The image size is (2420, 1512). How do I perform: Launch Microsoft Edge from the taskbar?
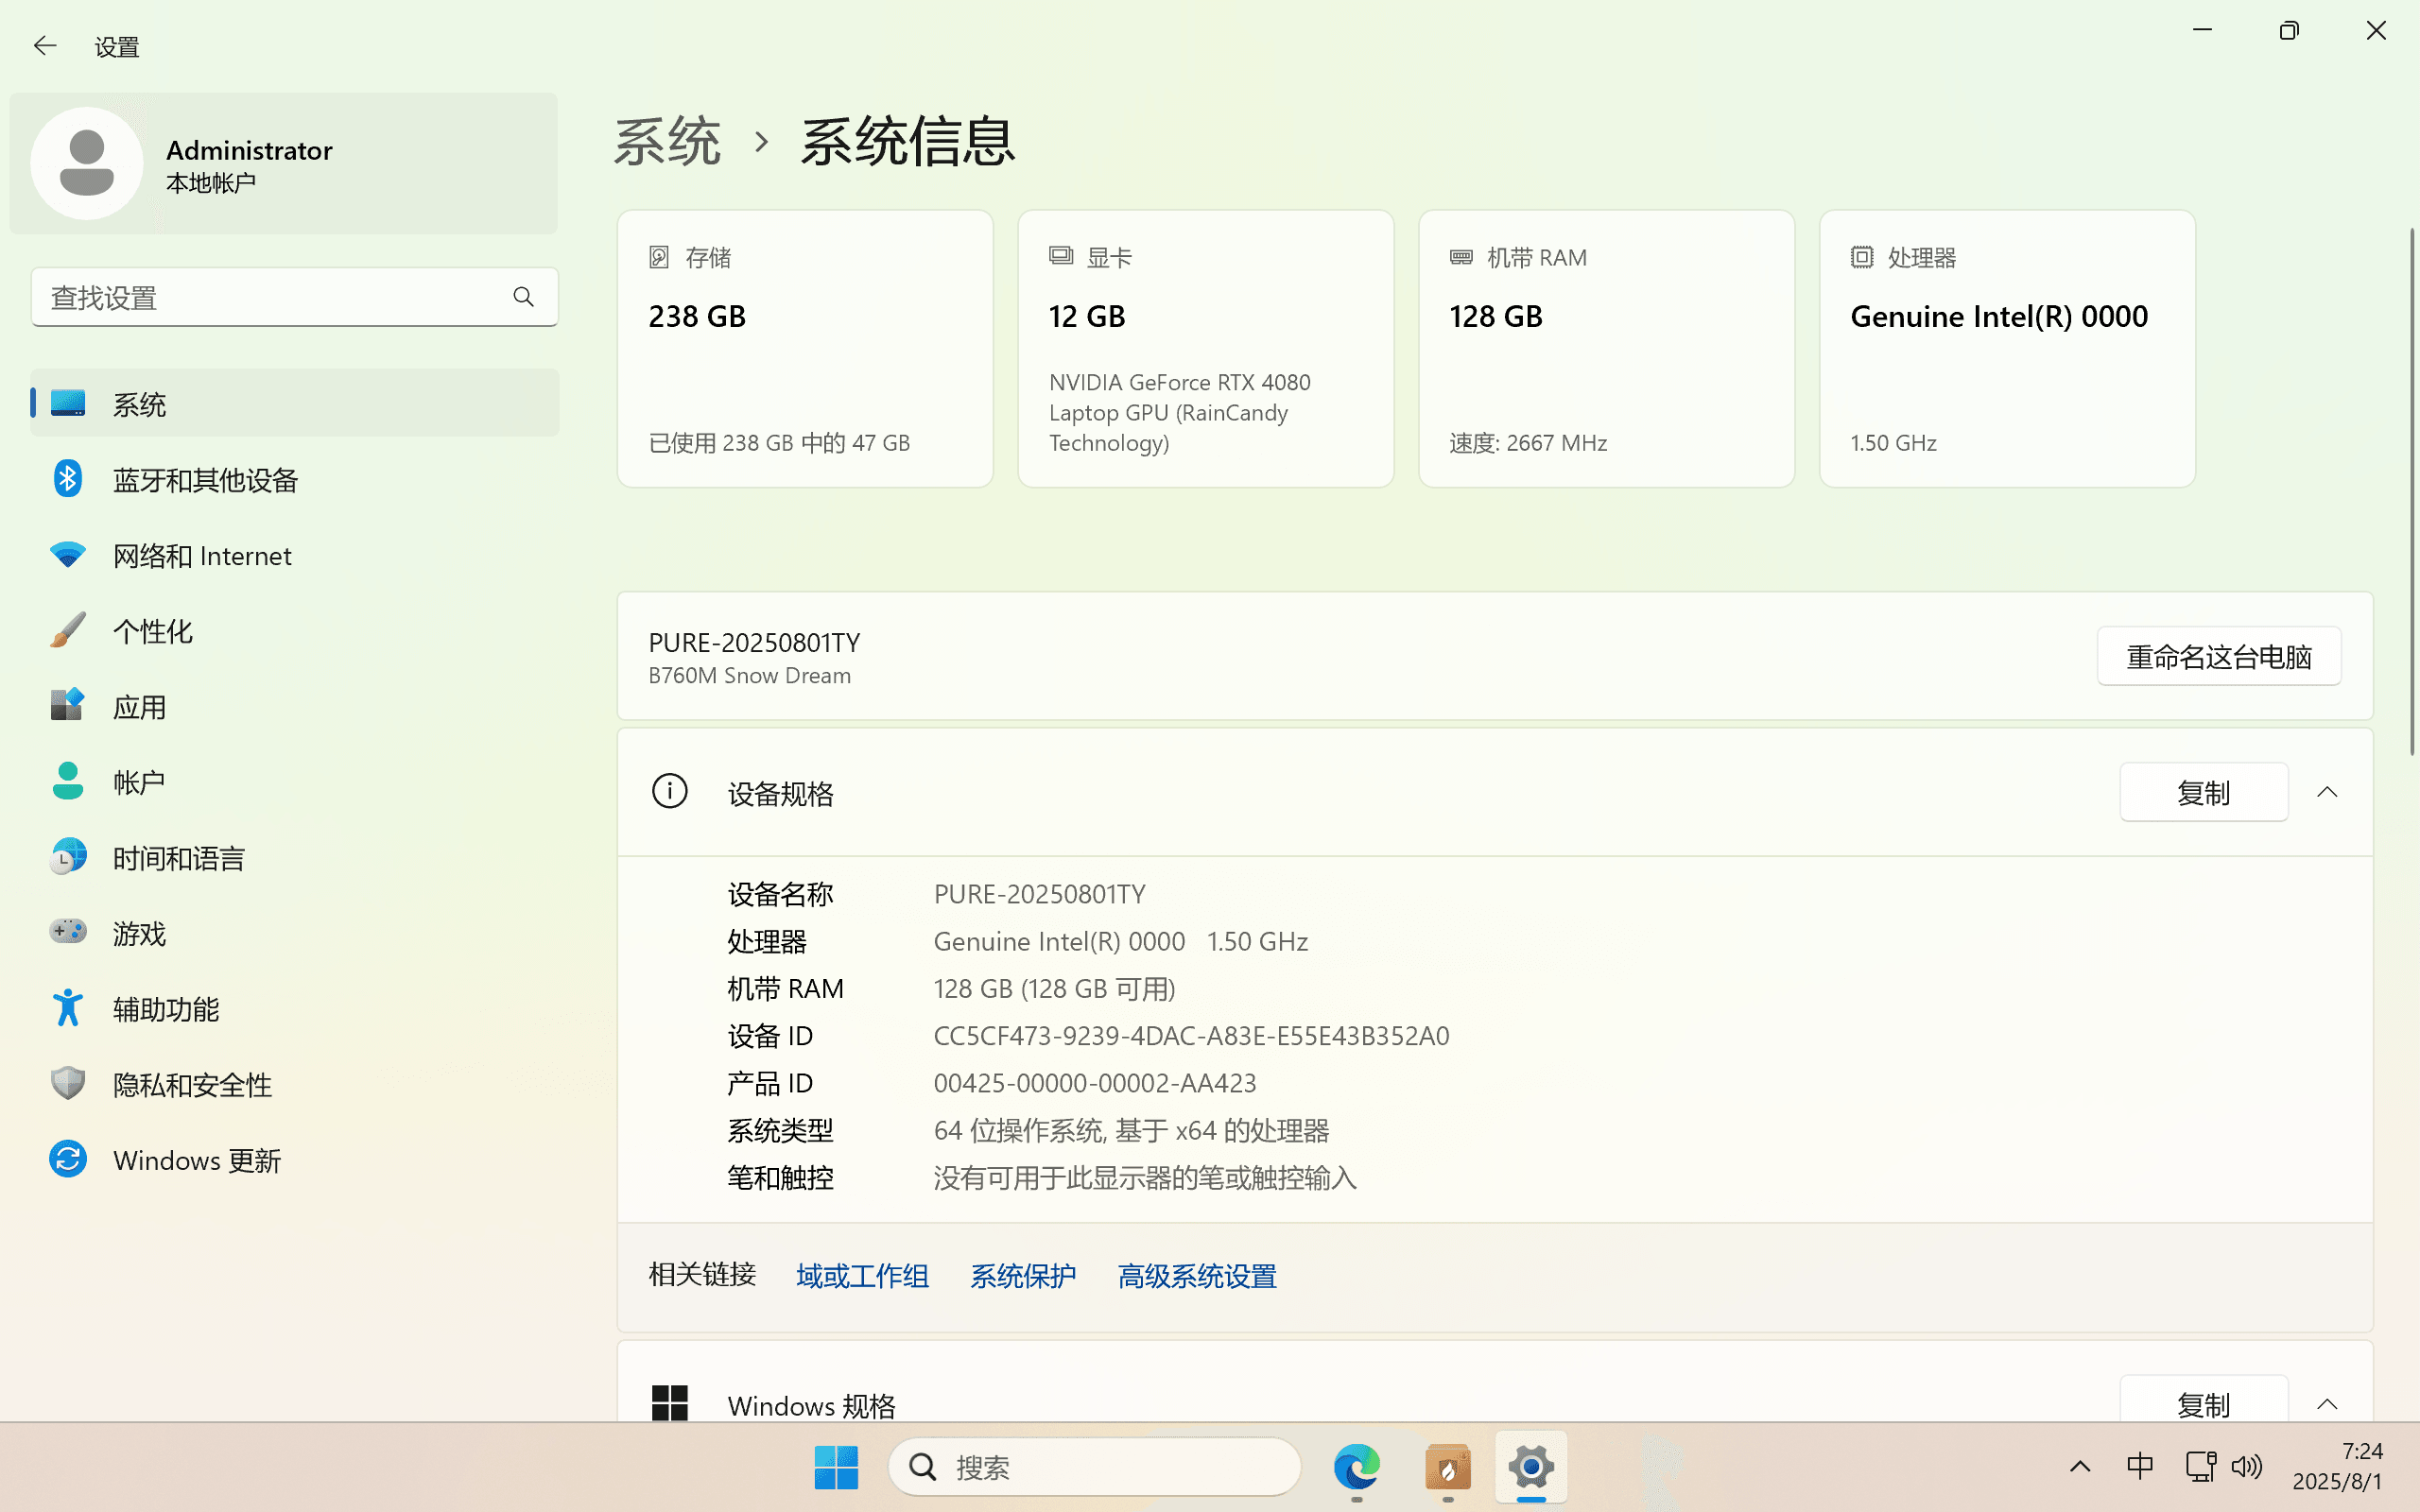pyautogui.click(x=1356, y=1467)
